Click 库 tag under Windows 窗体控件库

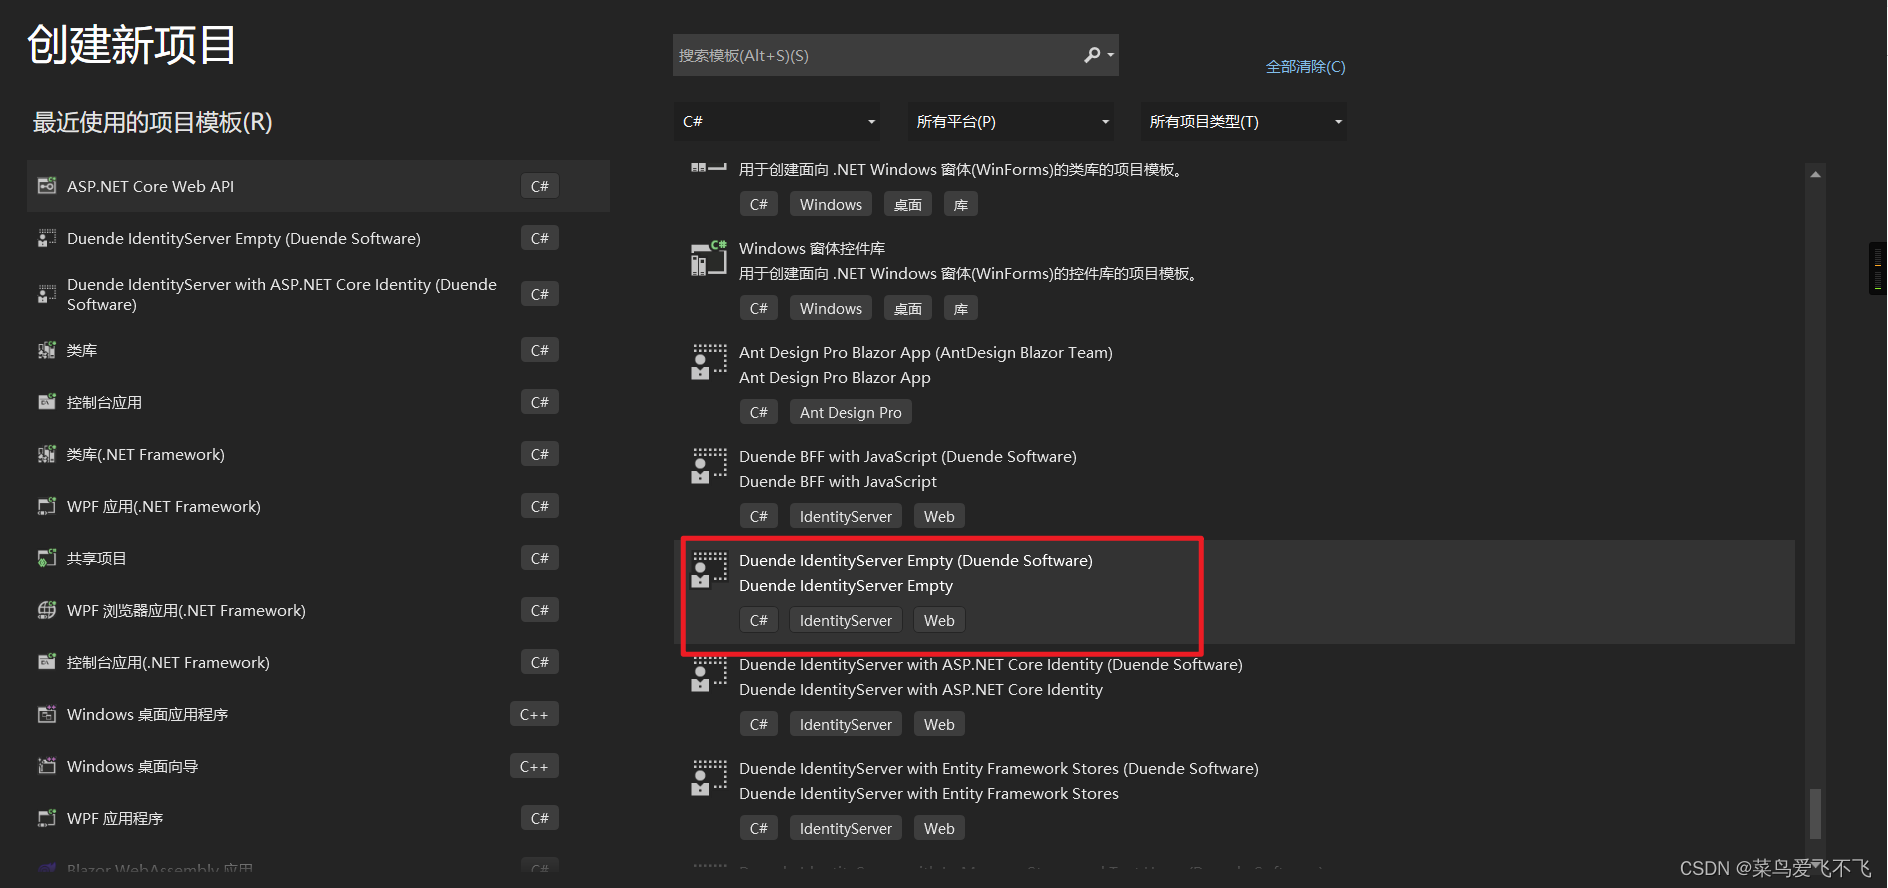click(961, 308)
